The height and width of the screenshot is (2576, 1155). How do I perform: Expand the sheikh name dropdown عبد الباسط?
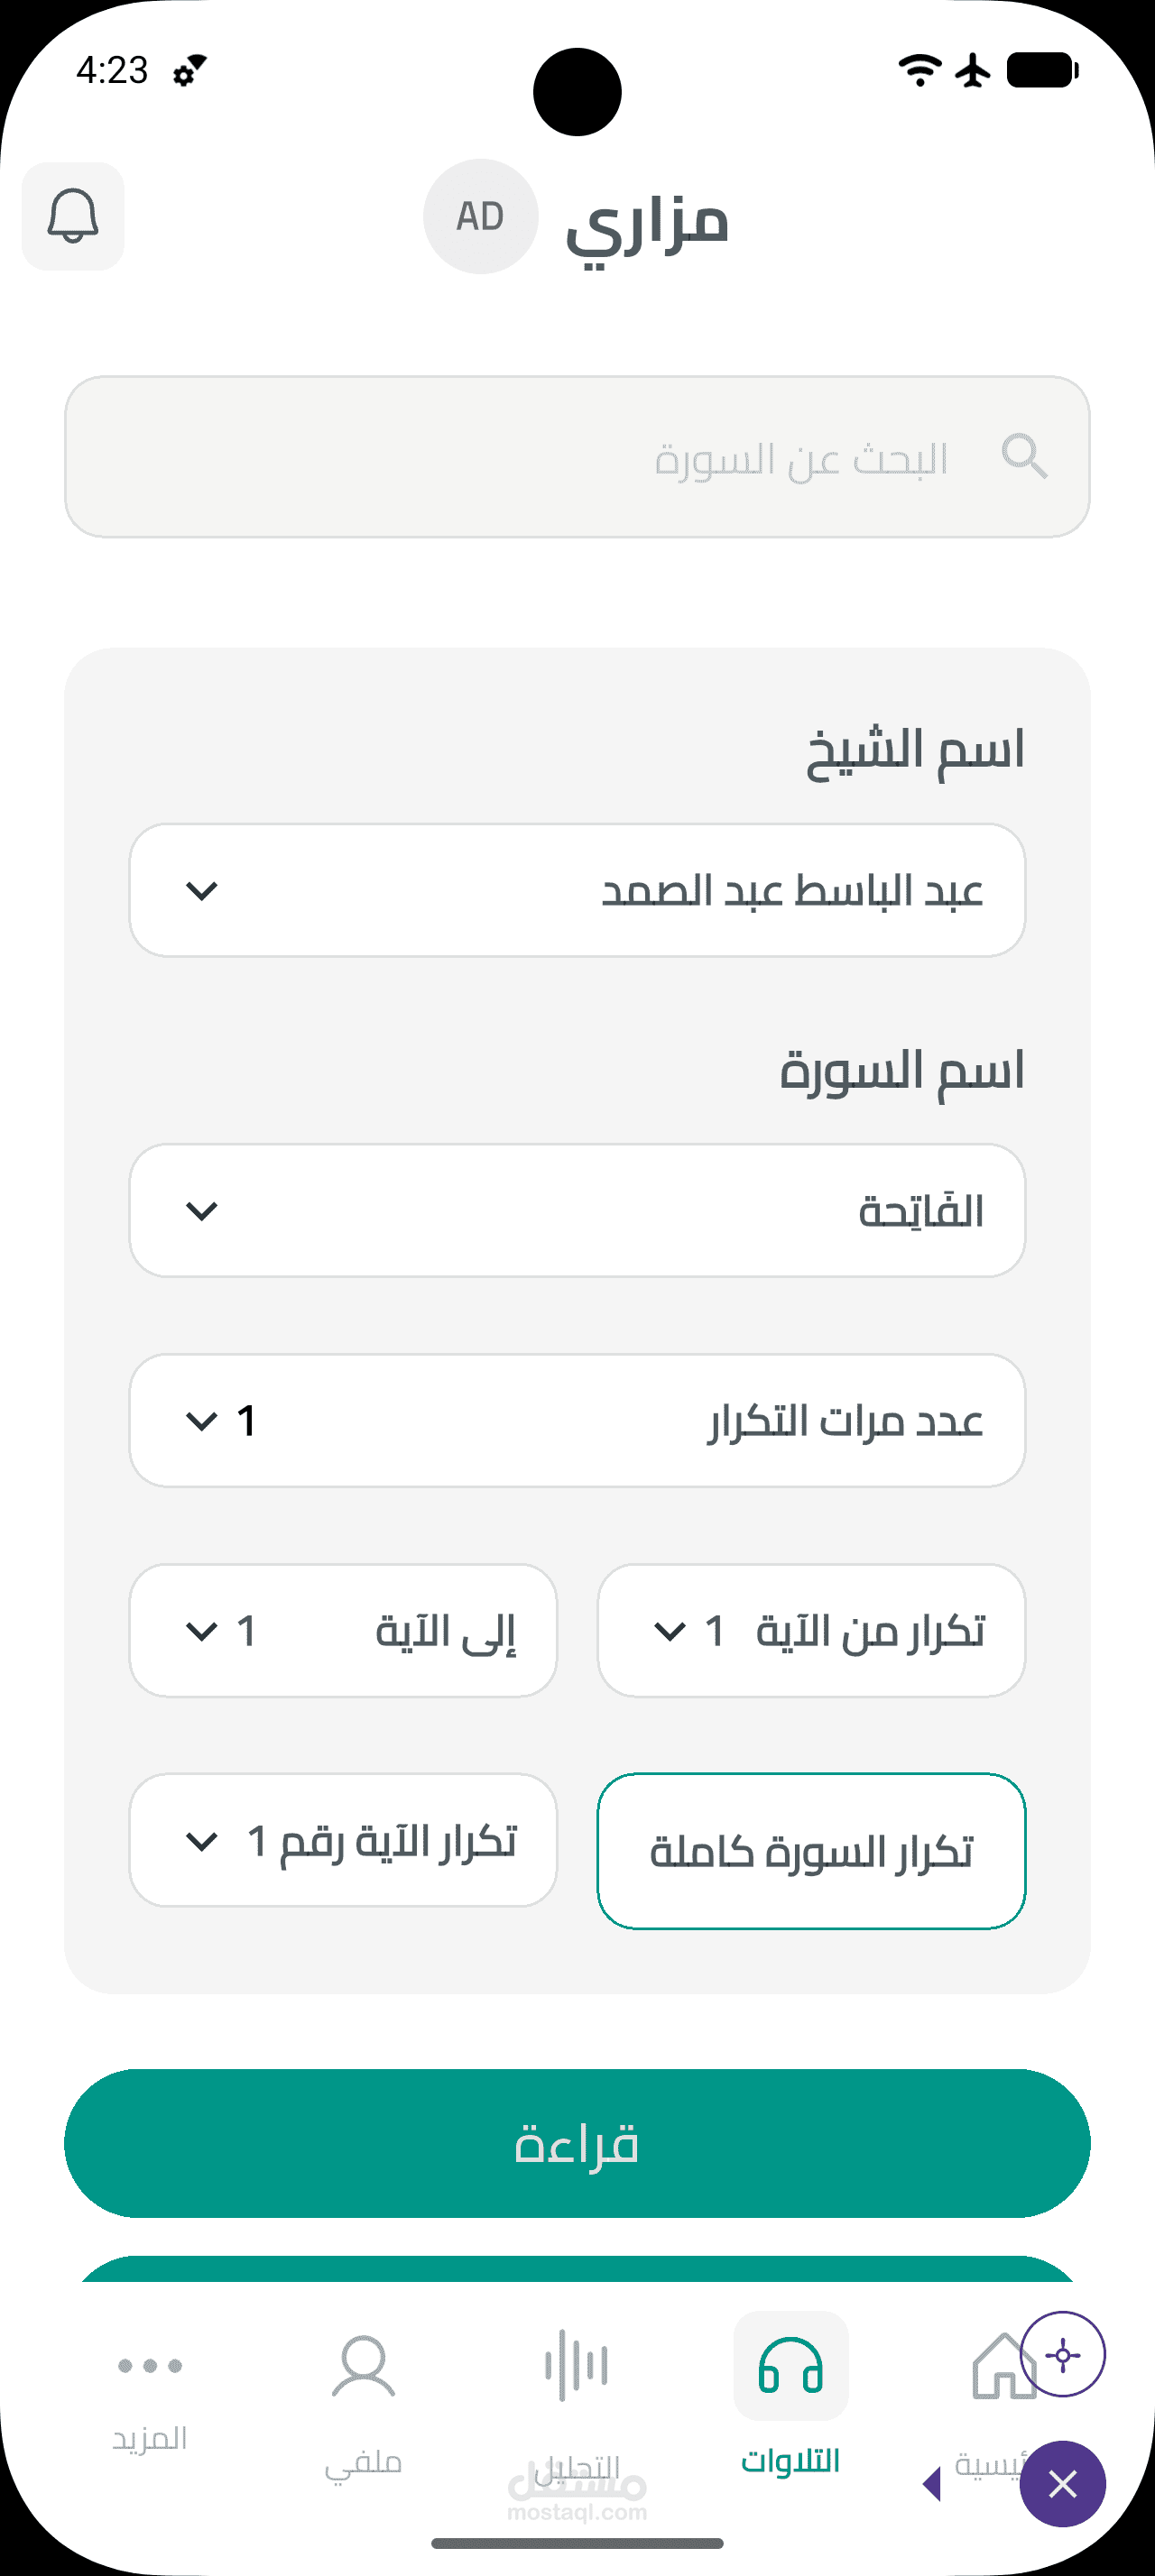point(577,890)
